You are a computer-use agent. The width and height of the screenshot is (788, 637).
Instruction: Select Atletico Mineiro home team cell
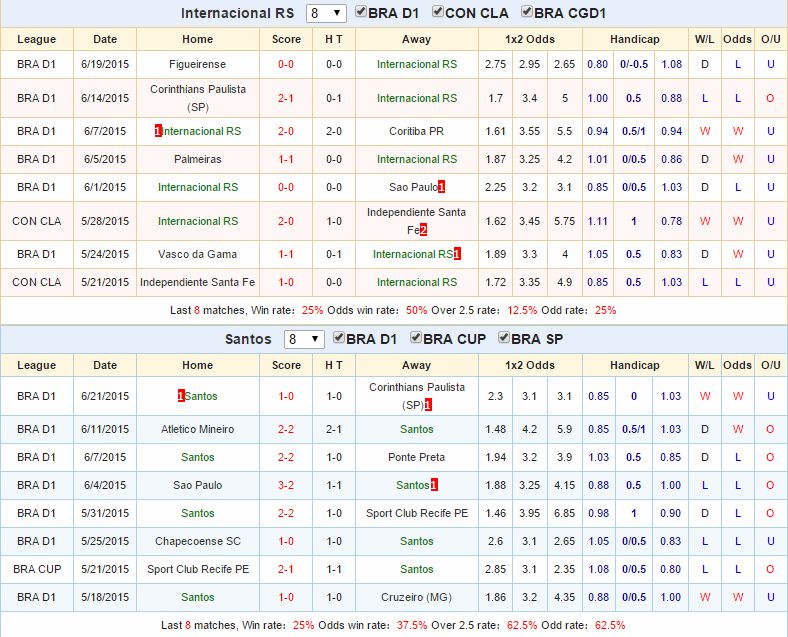198,430
